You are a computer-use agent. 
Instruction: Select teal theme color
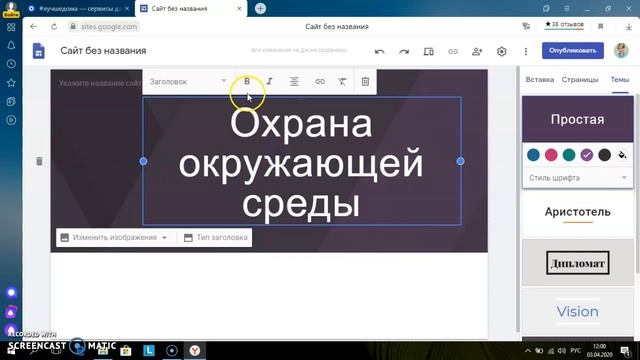coord(569,155)
